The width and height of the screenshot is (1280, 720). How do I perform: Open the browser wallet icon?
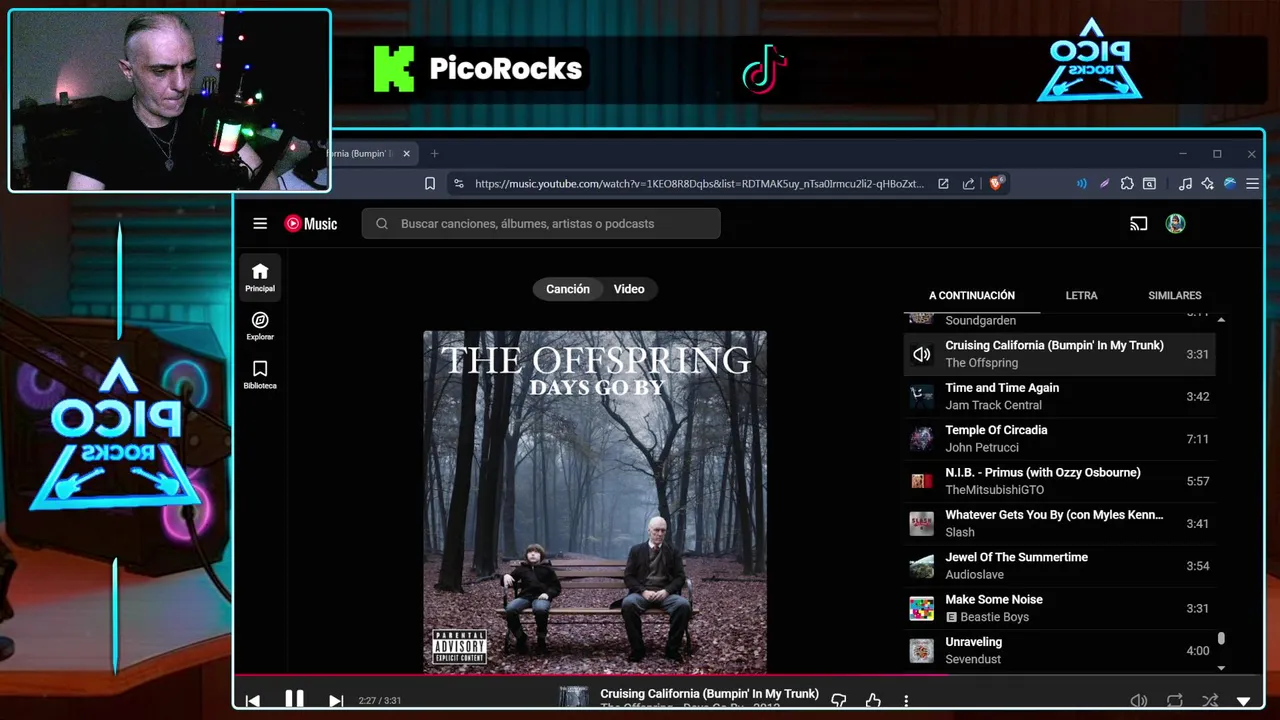coord(1150,184)
